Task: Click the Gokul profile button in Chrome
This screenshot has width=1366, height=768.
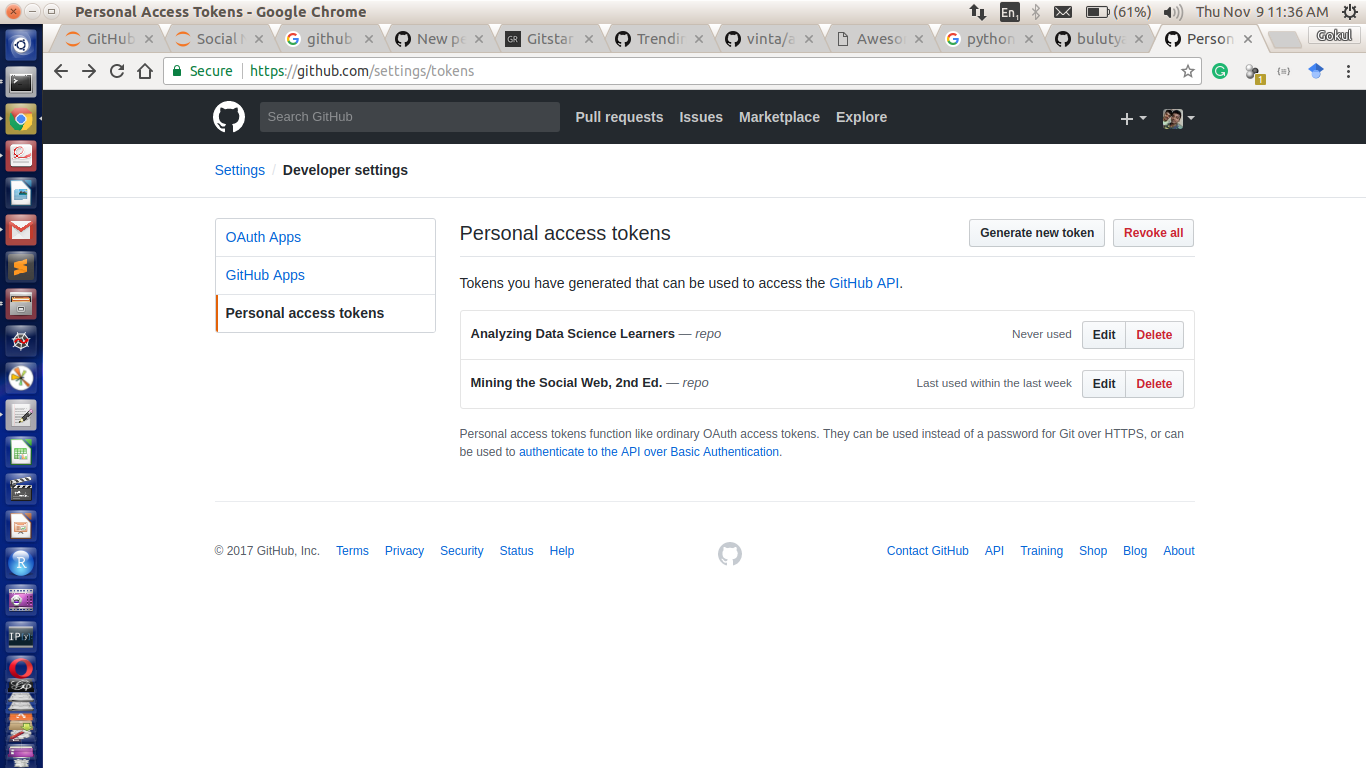Action: pos(1335,35)
